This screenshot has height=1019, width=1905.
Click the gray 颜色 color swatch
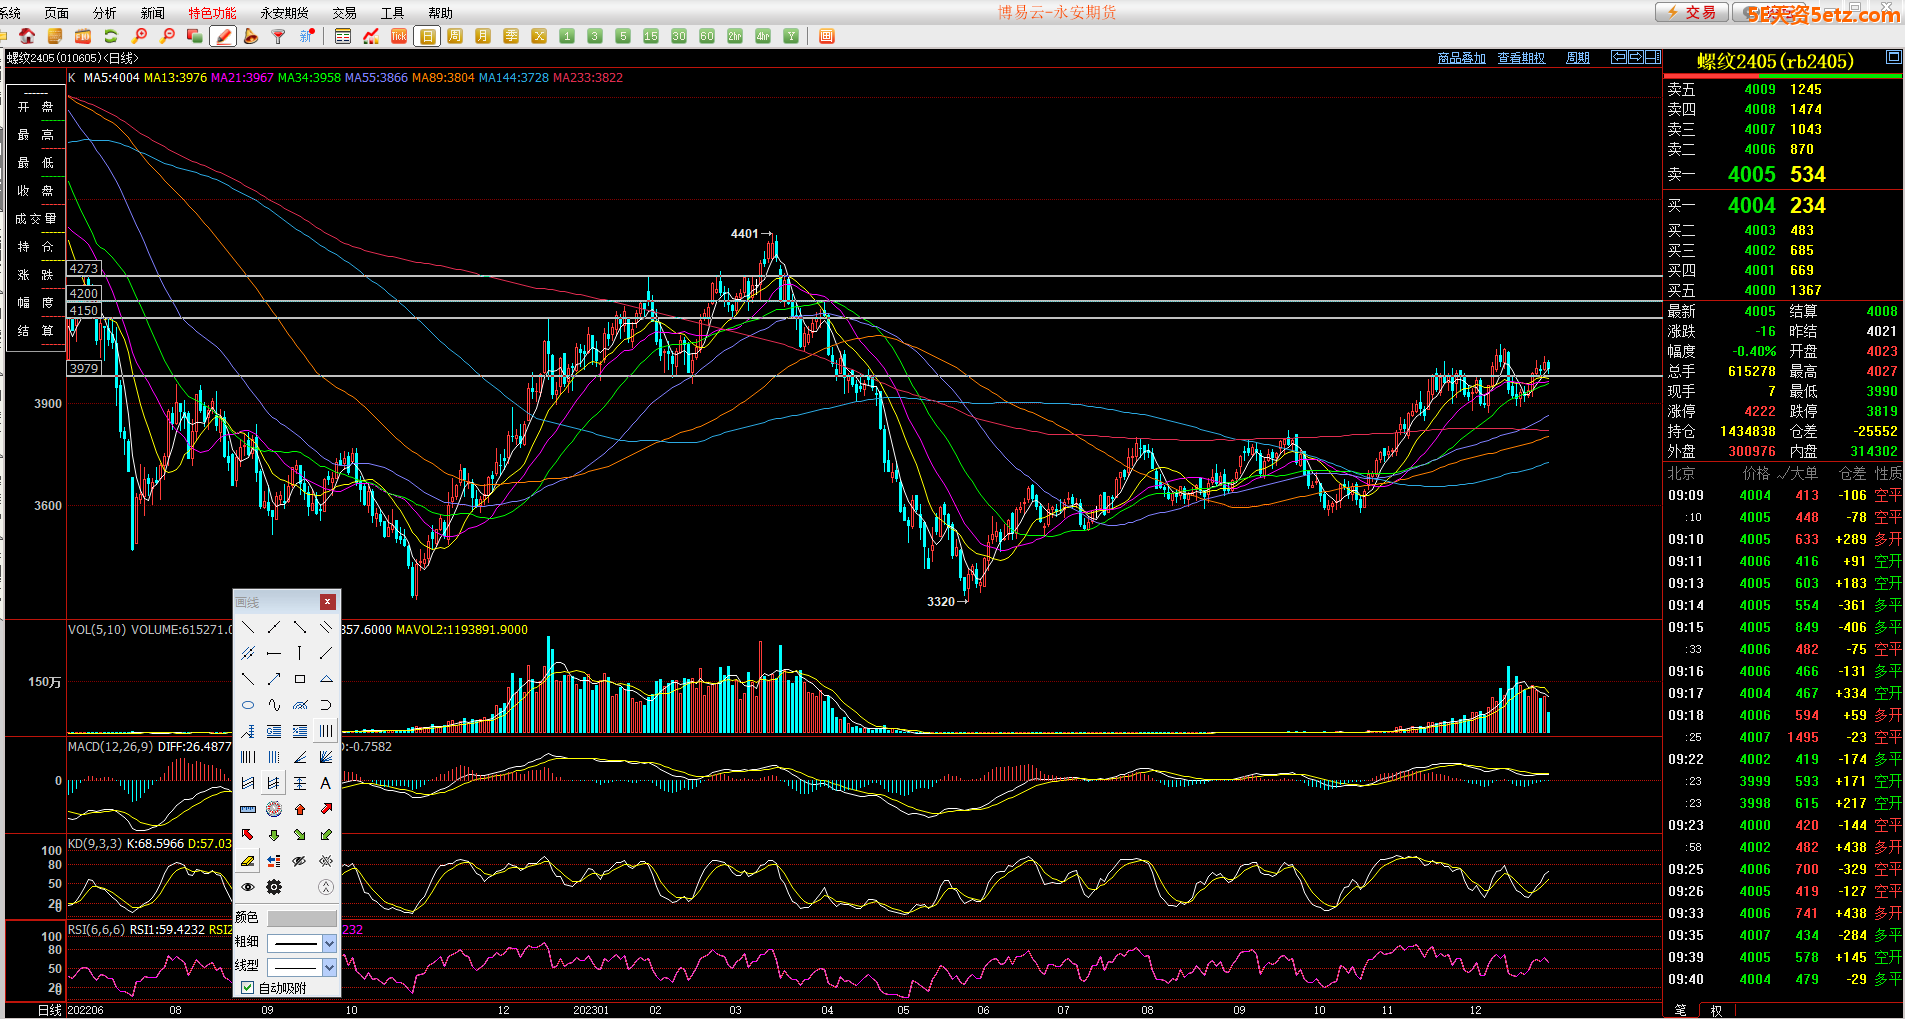pyautogui.click(x=302, y=918)
